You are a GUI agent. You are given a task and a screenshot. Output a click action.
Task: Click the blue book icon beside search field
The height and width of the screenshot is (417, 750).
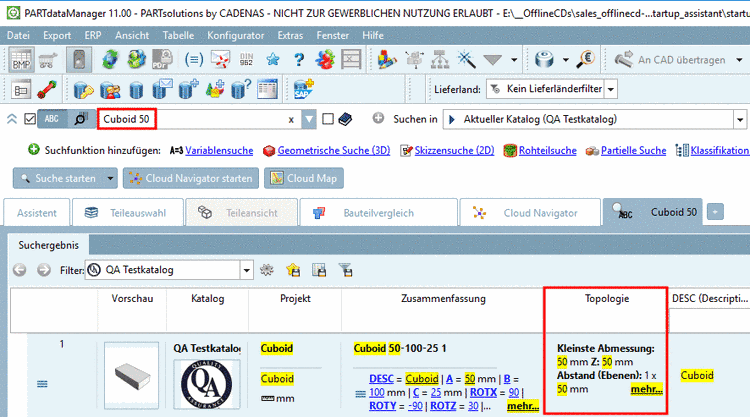(x=345, y=119)
